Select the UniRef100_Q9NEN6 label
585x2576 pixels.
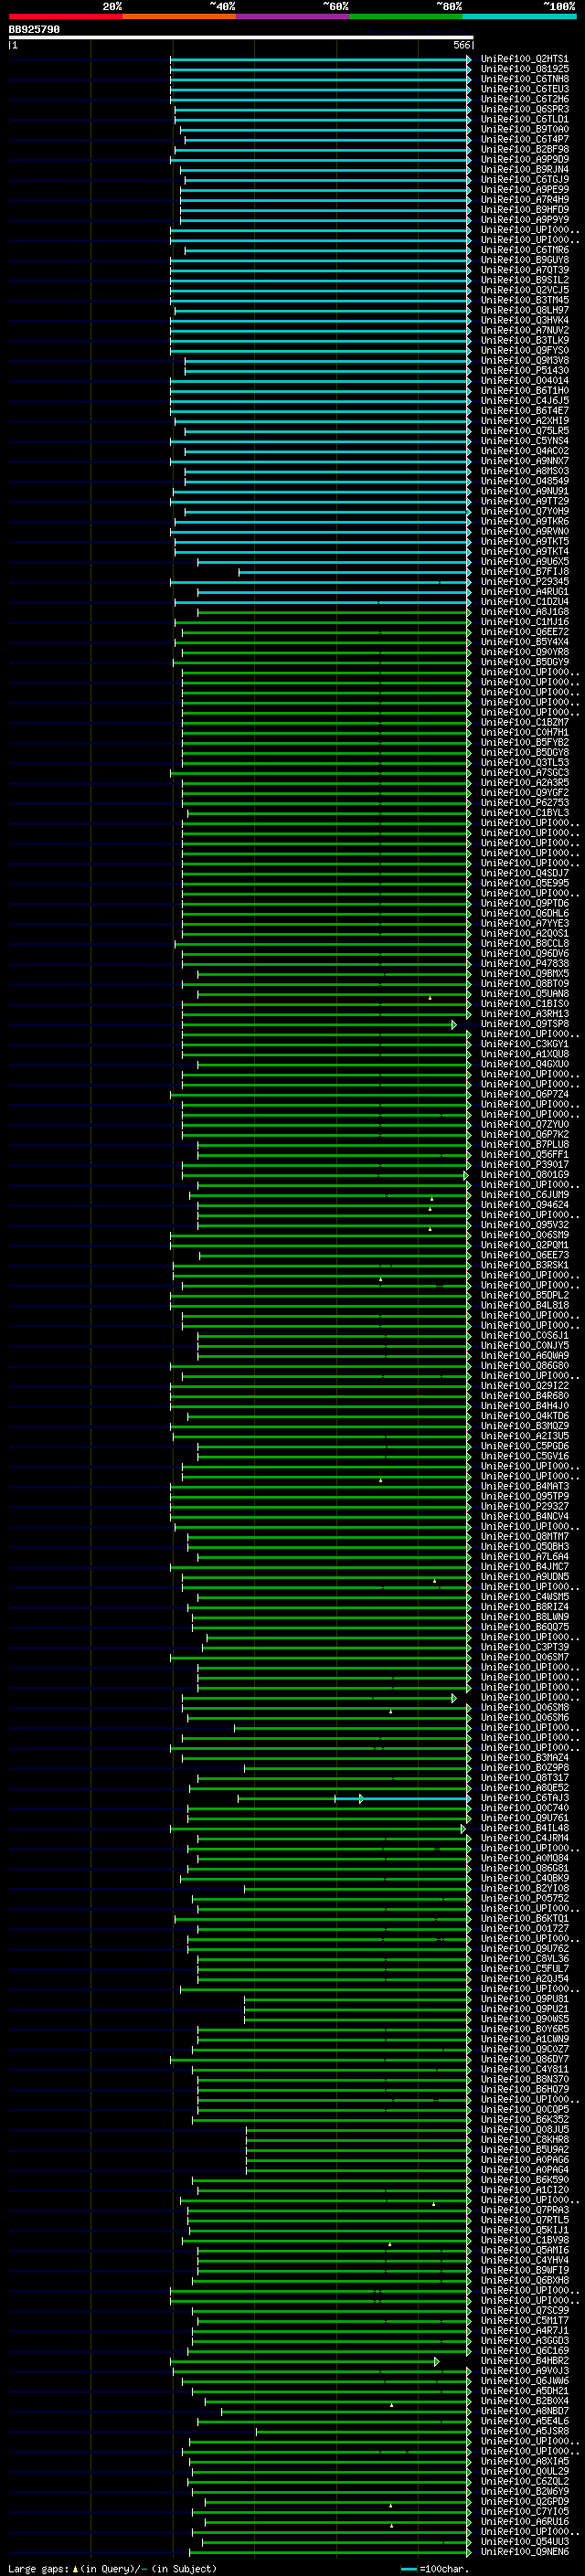pos(524,2553)
